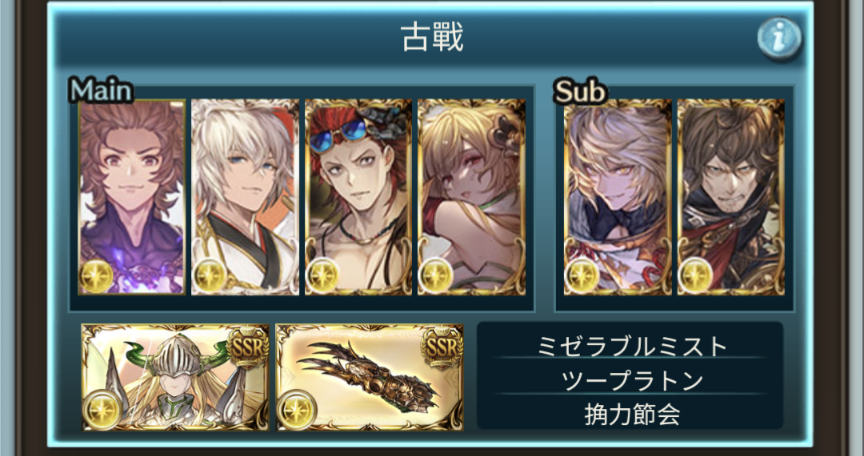The width and height of the screenshot is (864, 456).
Task: Select the ミゼラブルミスト skill entry
Action: (631, 346)
